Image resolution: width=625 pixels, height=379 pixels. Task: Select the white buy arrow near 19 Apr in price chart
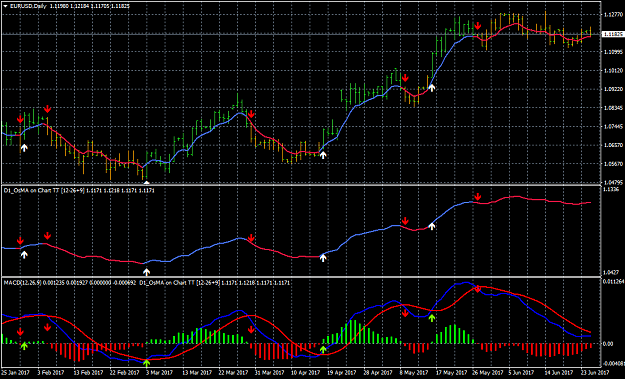(x=323, y=155)
